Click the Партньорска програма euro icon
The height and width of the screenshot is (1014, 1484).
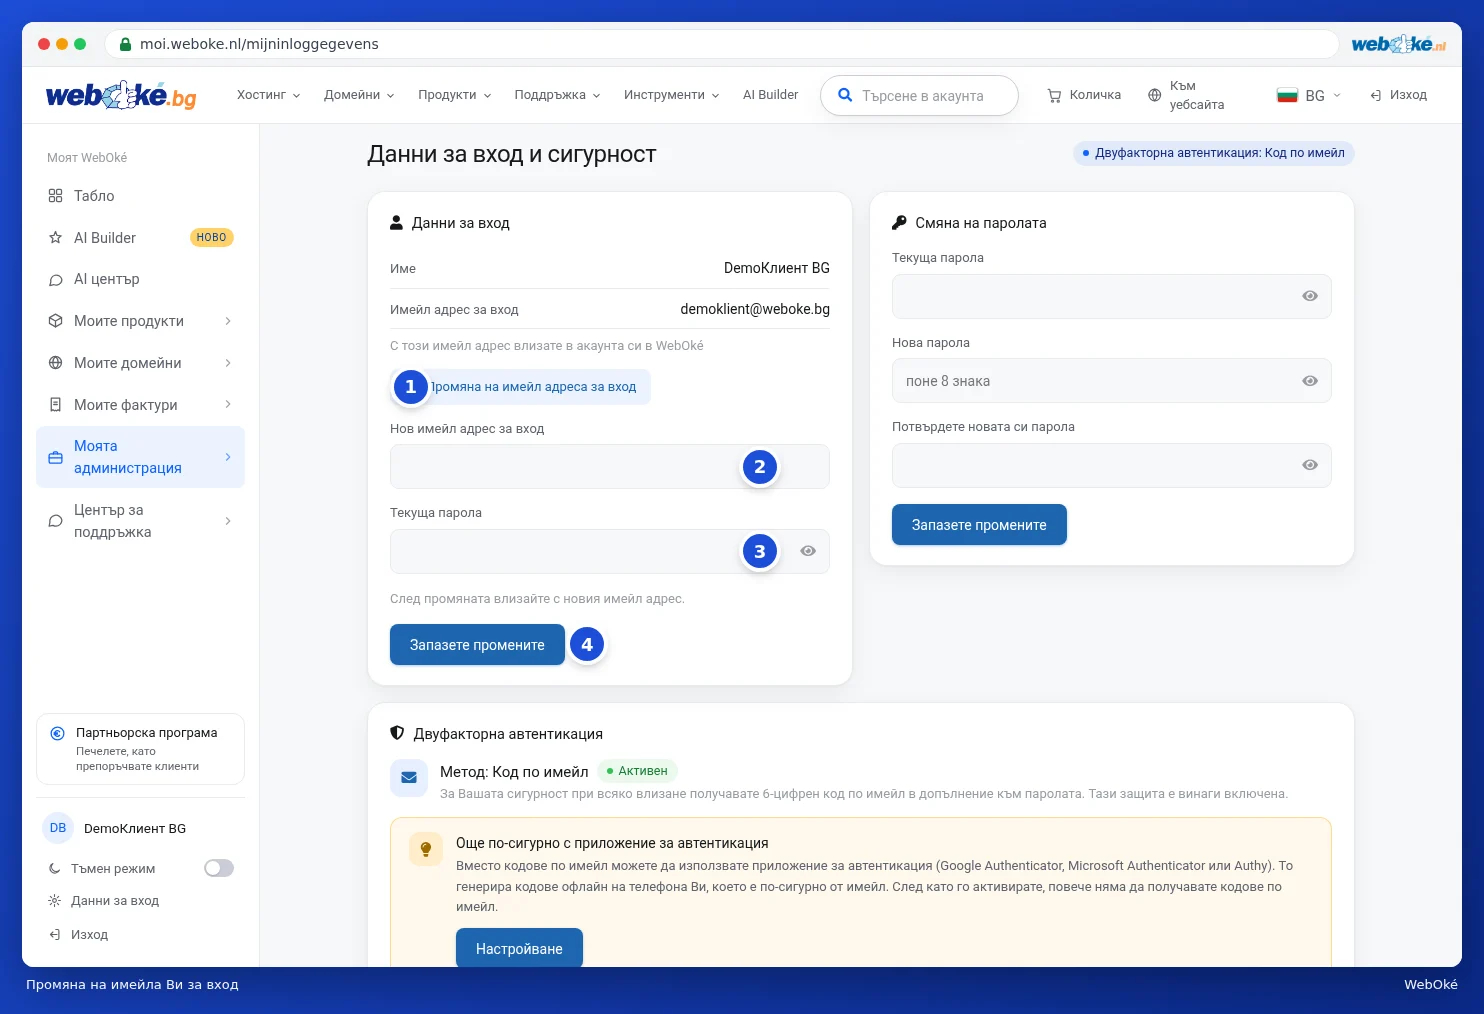tap(58, 733)
